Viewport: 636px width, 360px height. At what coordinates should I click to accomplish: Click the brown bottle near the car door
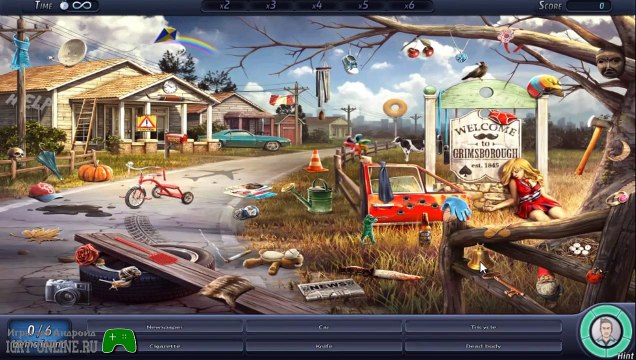click(425, 229)
